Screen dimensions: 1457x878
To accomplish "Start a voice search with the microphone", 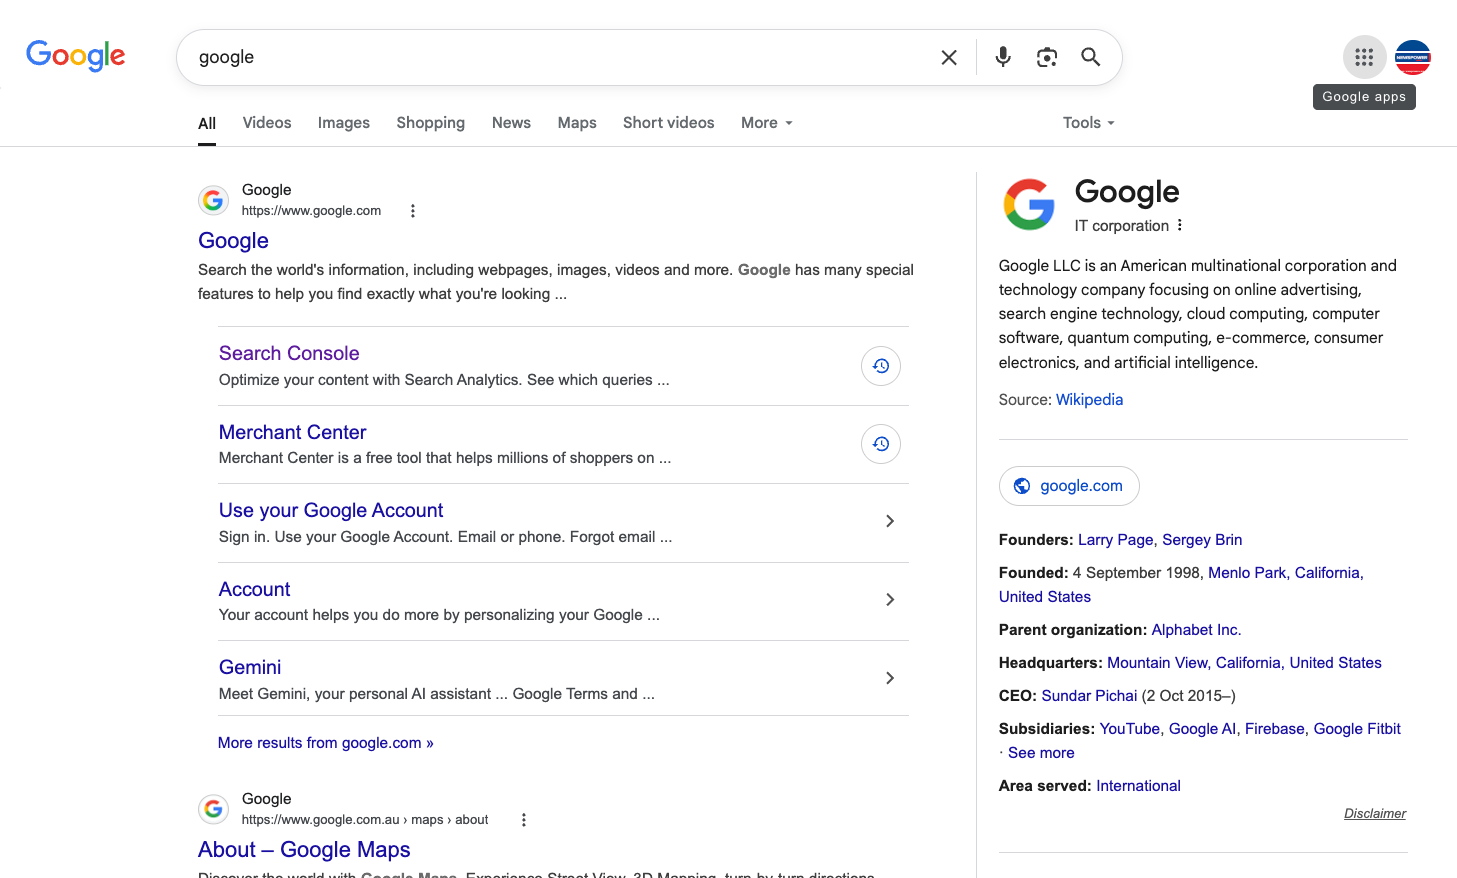I will point(1003,57).
